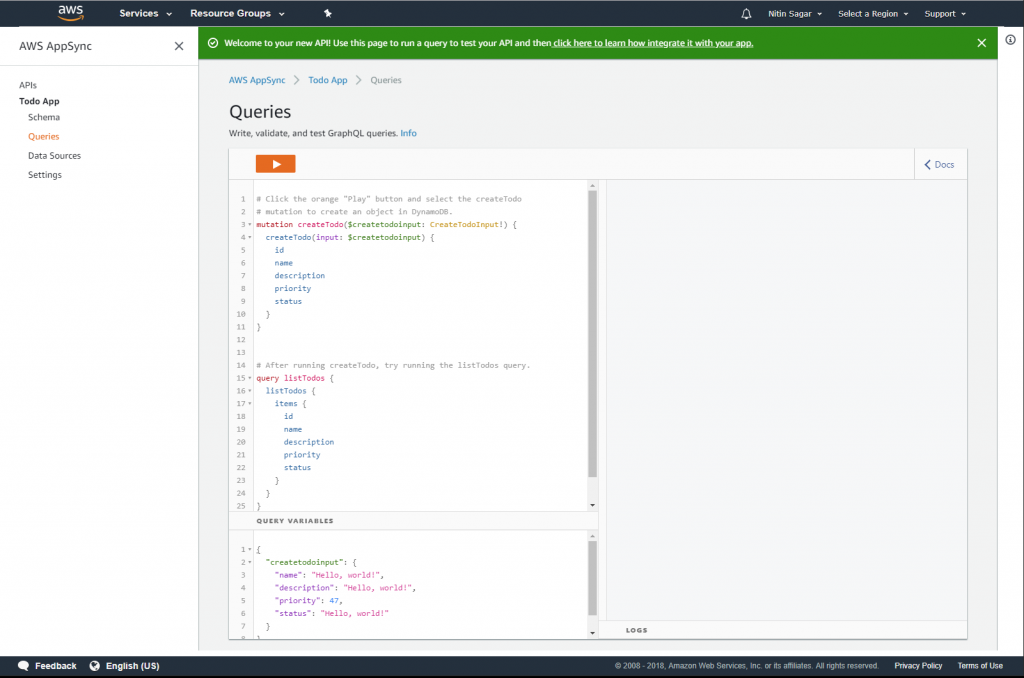The image size is (1024, 678).
Task: Open the Select a Region dropdown
Action: click(x=873, y=14)
